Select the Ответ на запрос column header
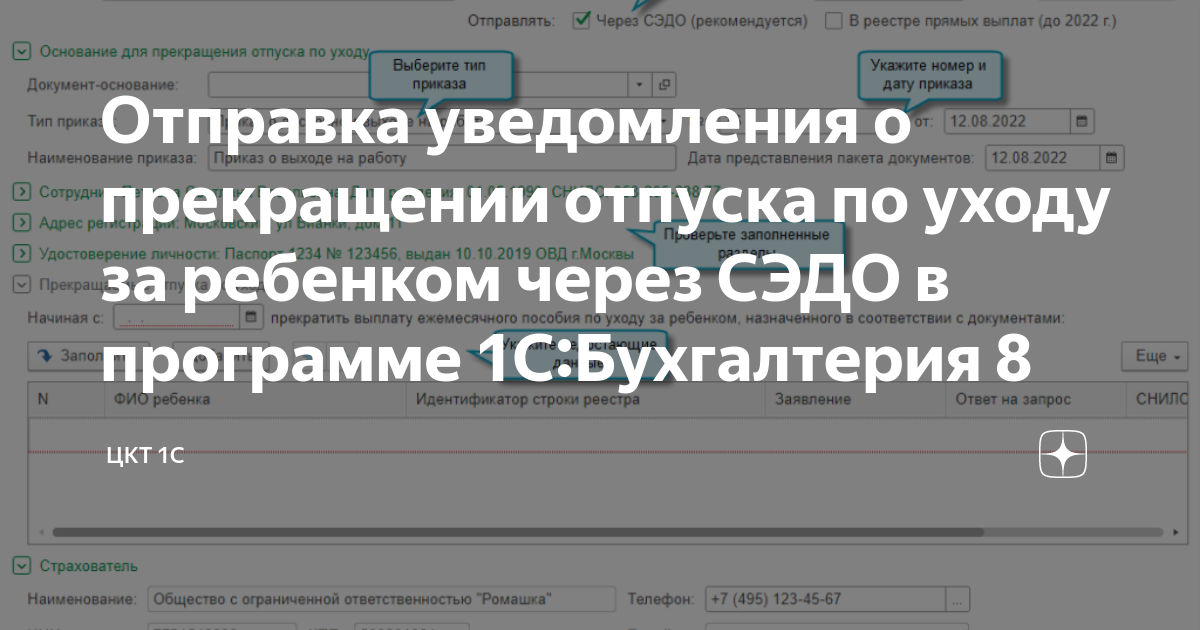Viewport: 1200px width, 630px height. pyautogui.click(x=1035, y=400)
